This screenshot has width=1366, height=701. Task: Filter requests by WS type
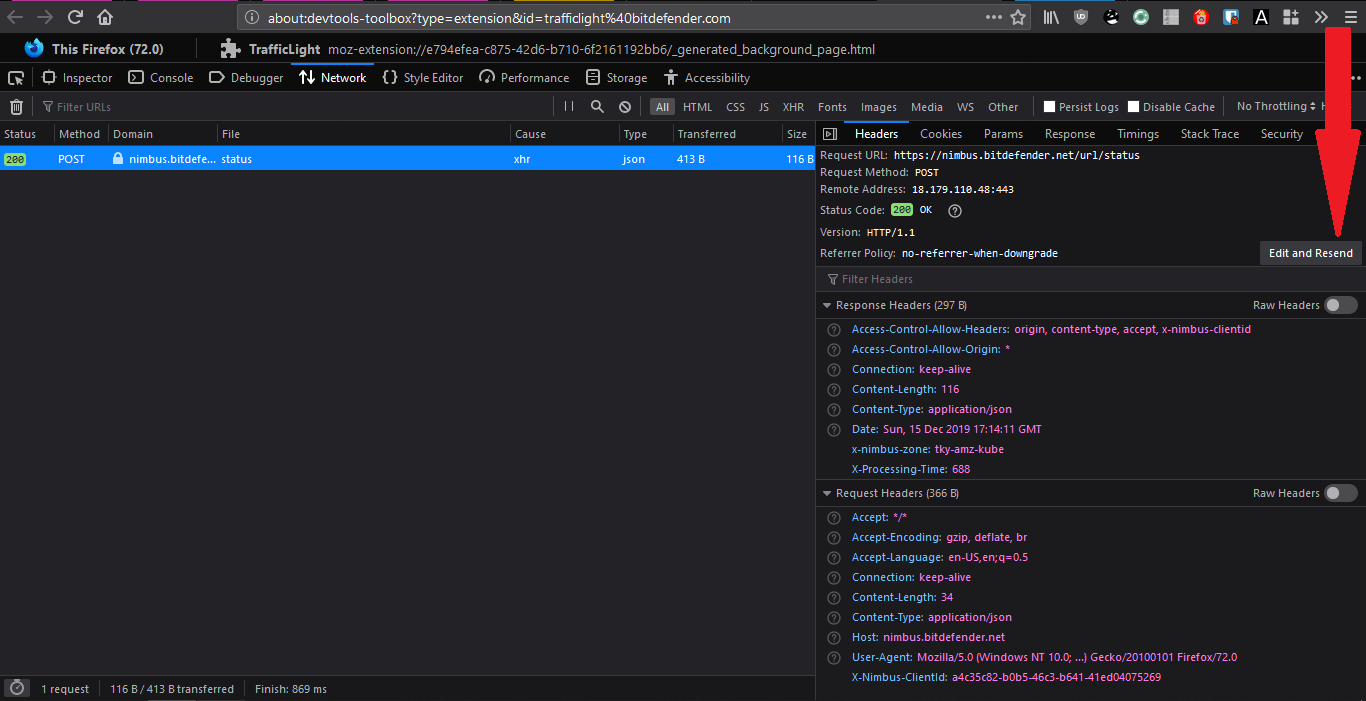pyautogui.click(x=965, y=107)
